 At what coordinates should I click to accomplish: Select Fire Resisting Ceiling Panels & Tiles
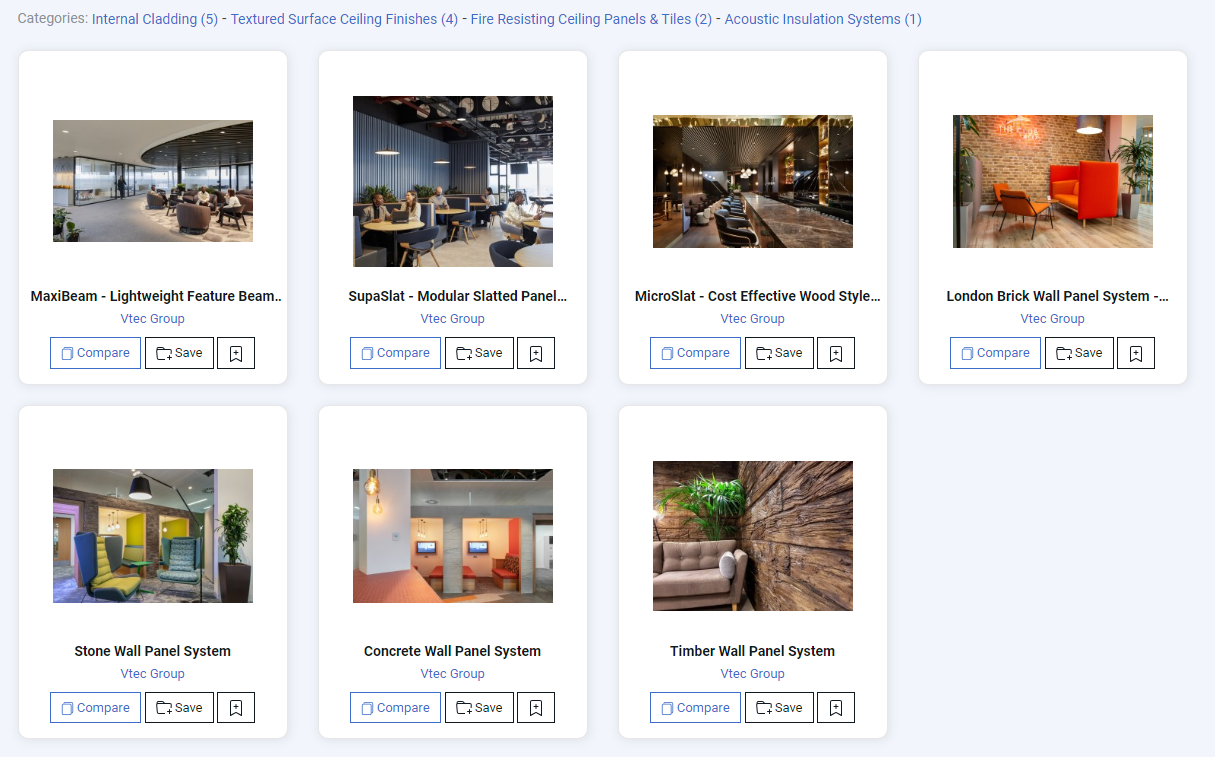pyautogui.click(x=591, y=19)
